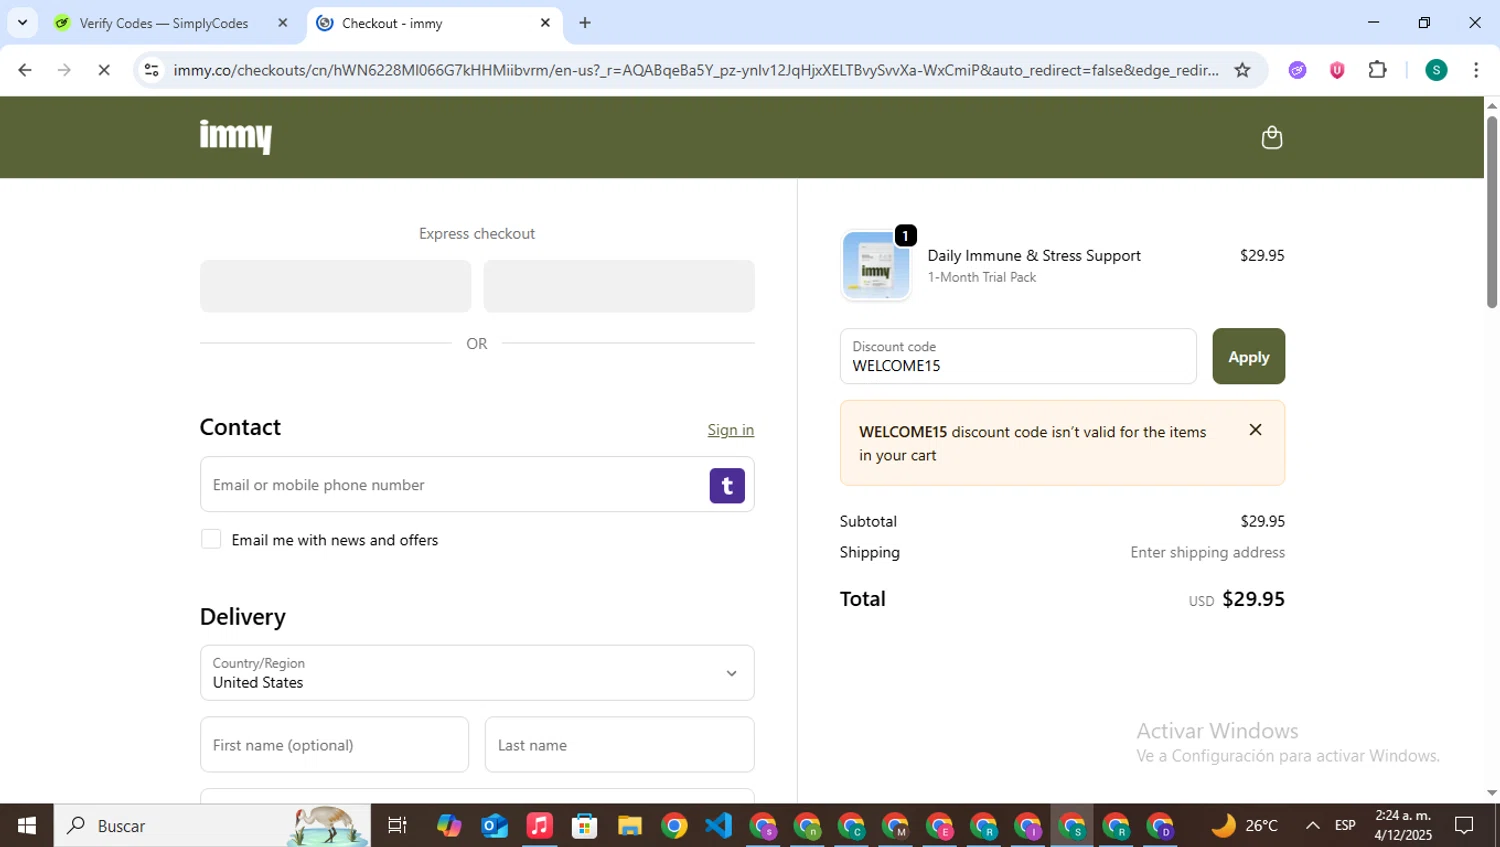1500x847 pixels.
Task: Open Microsoft Store from the taskbar
Action: pos(584,826)
